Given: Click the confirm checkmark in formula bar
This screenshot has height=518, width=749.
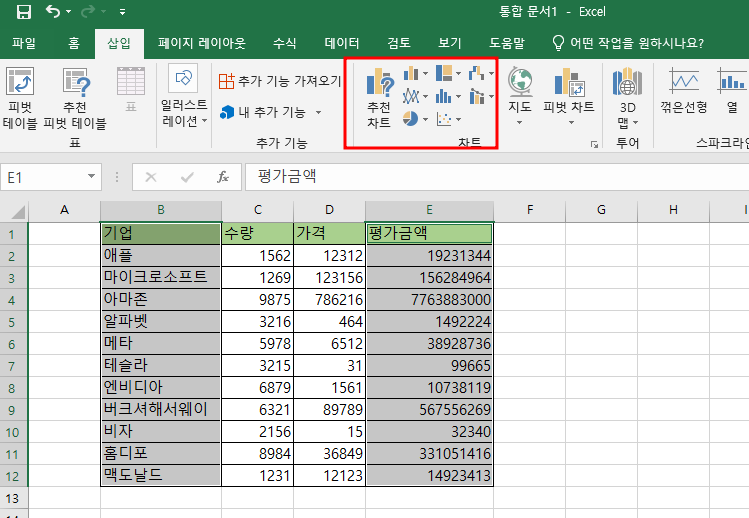Looking at the screenshot, I should coord(187,177).
